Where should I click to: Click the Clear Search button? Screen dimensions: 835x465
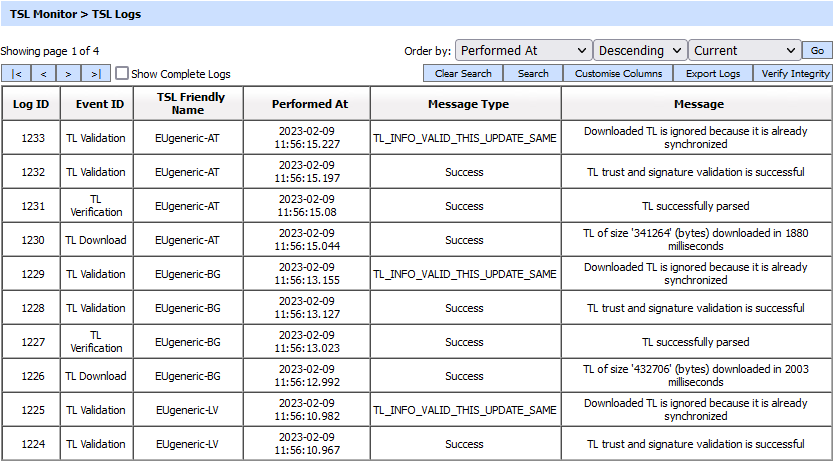coord(463,74)
